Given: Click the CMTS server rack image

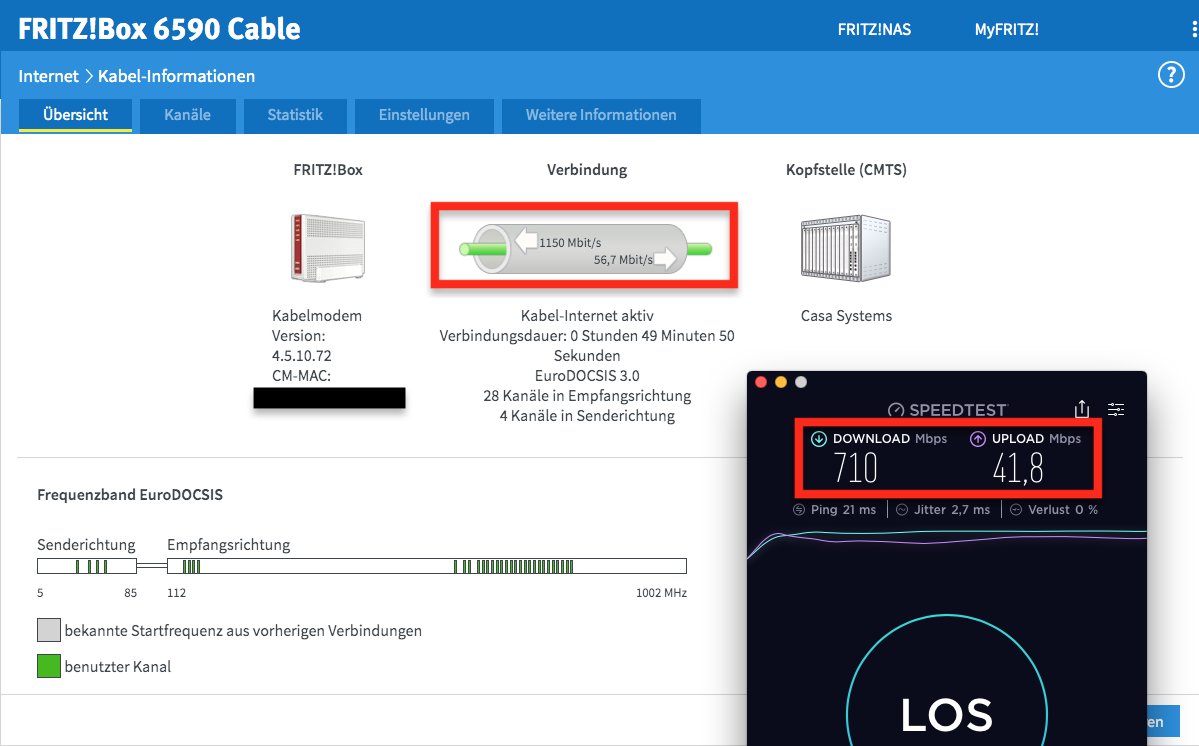Looking at the screenshot, I should coord(846,248).
